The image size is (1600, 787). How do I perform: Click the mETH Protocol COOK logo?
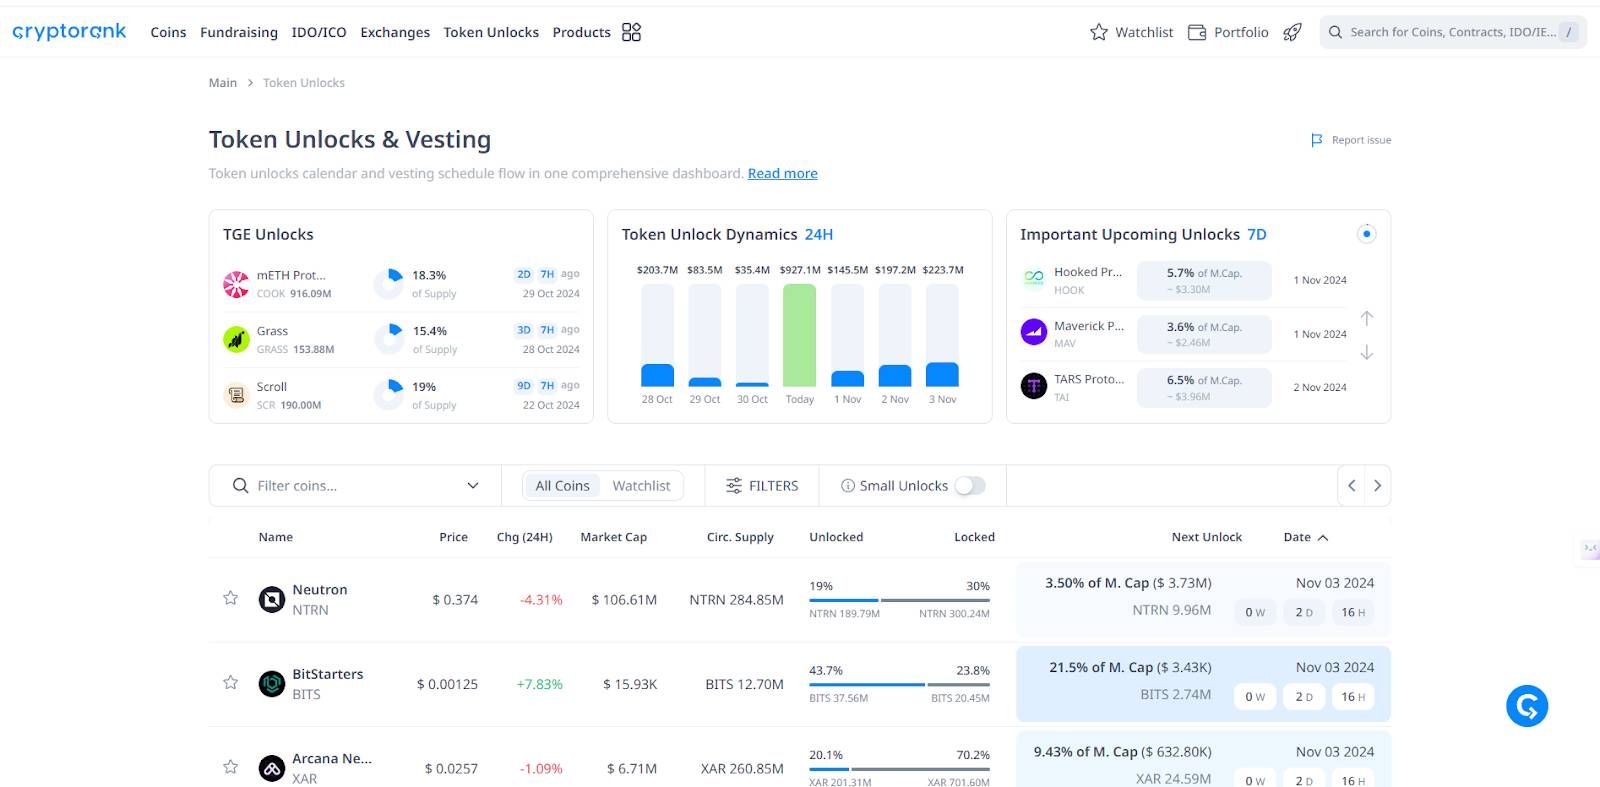coord(236,284)
